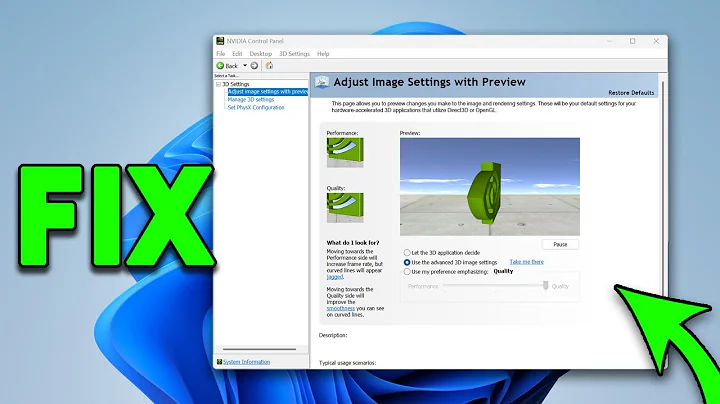Screen dimensions: 720x404
Task: Click the Adjust Image Settings with Preview title
Action: [429, 82]
